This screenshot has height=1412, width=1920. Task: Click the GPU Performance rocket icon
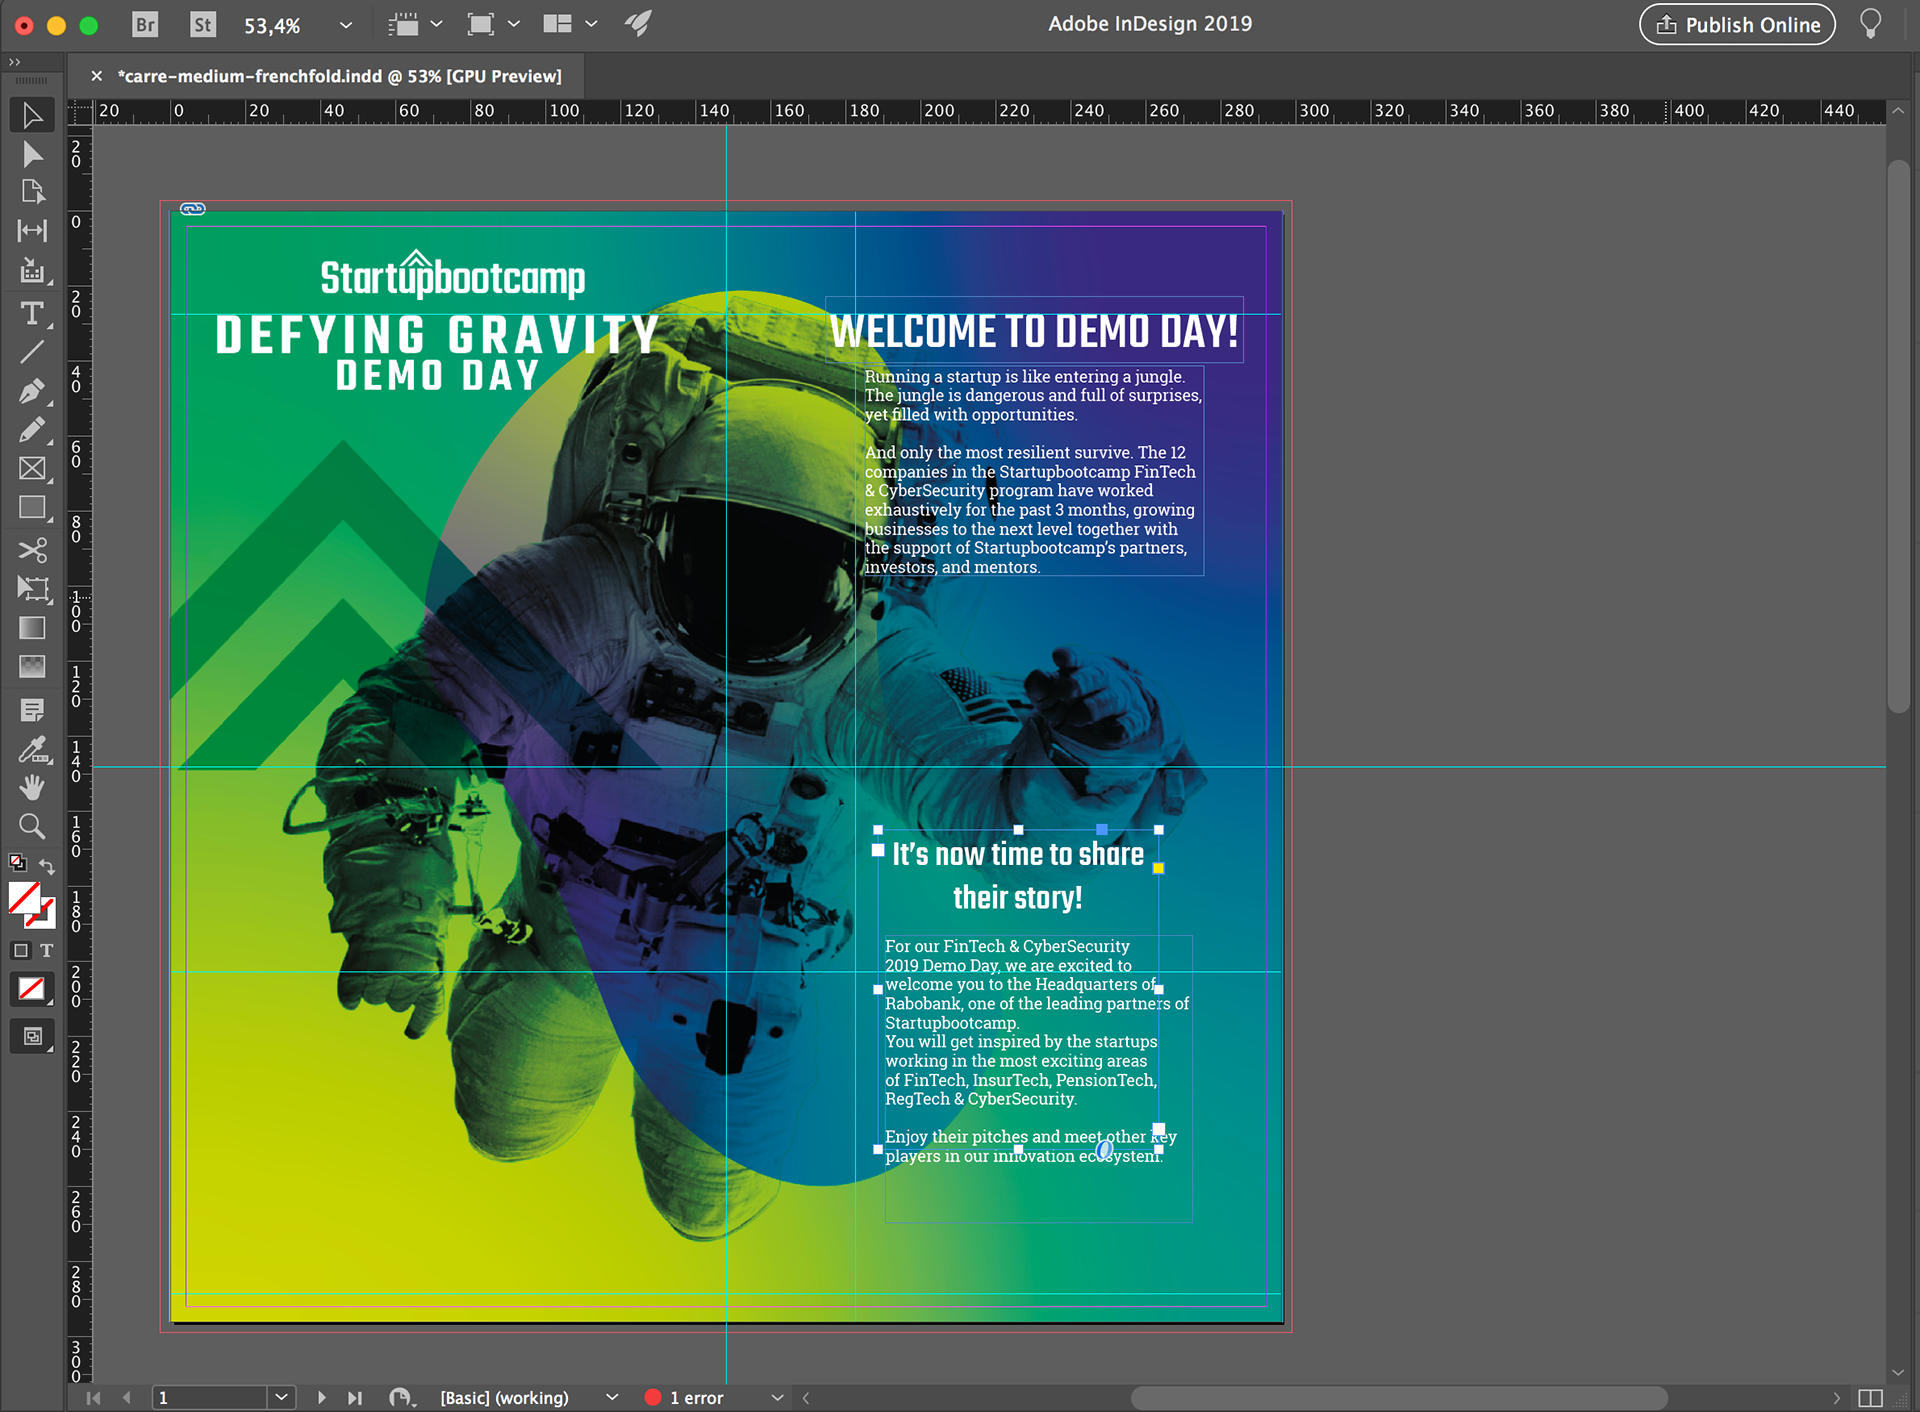(x=638, y=24)
